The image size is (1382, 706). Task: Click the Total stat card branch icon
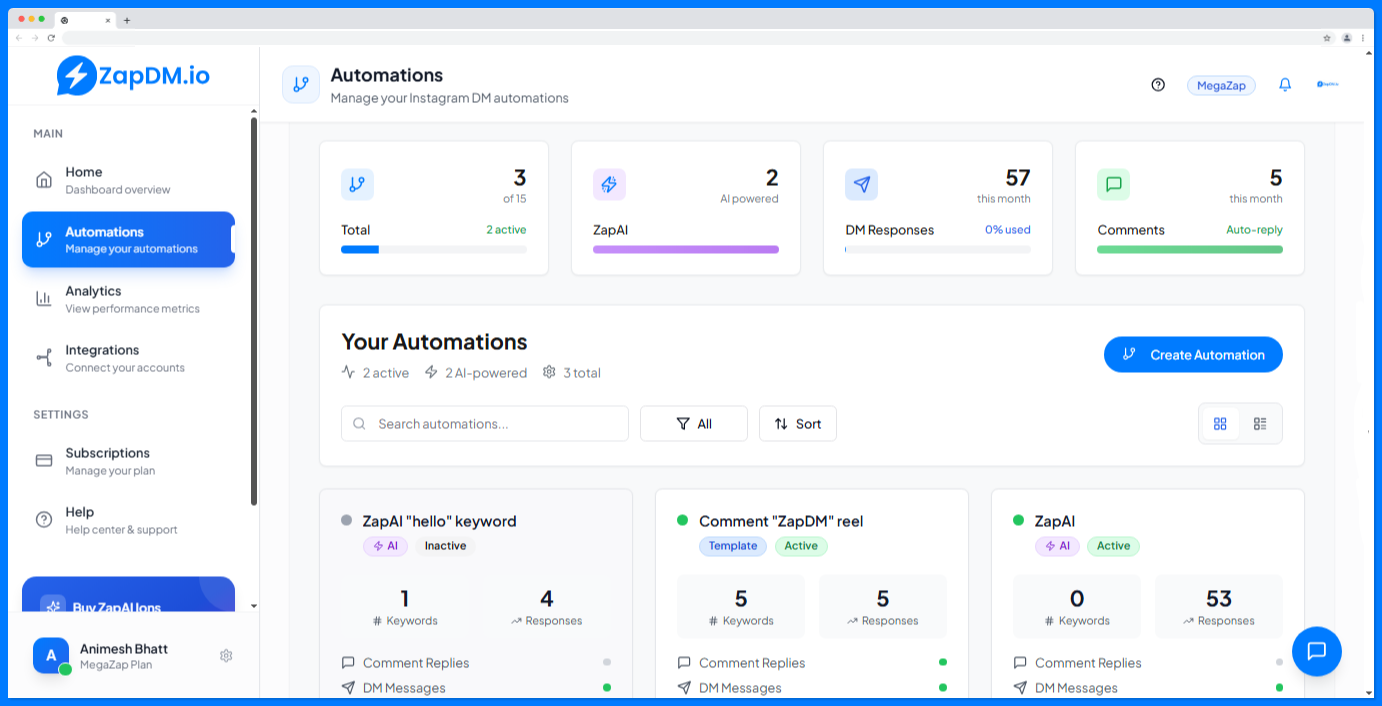coord(357,184)
